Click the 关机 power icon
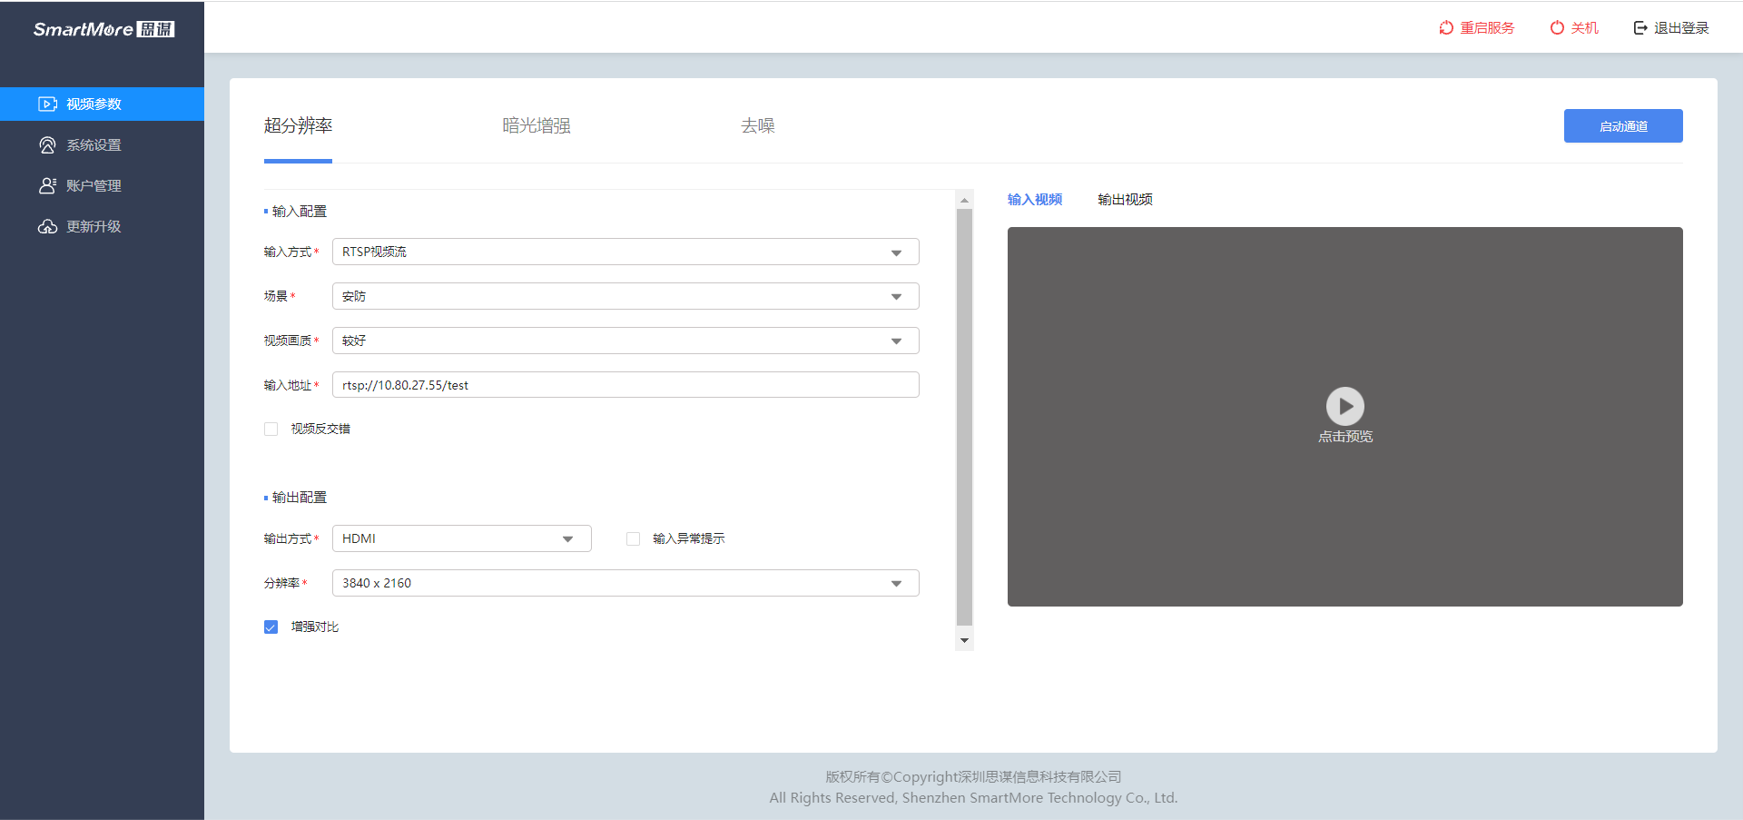The width and height of the screenshot is (1743, 820). coord(1557,28)
